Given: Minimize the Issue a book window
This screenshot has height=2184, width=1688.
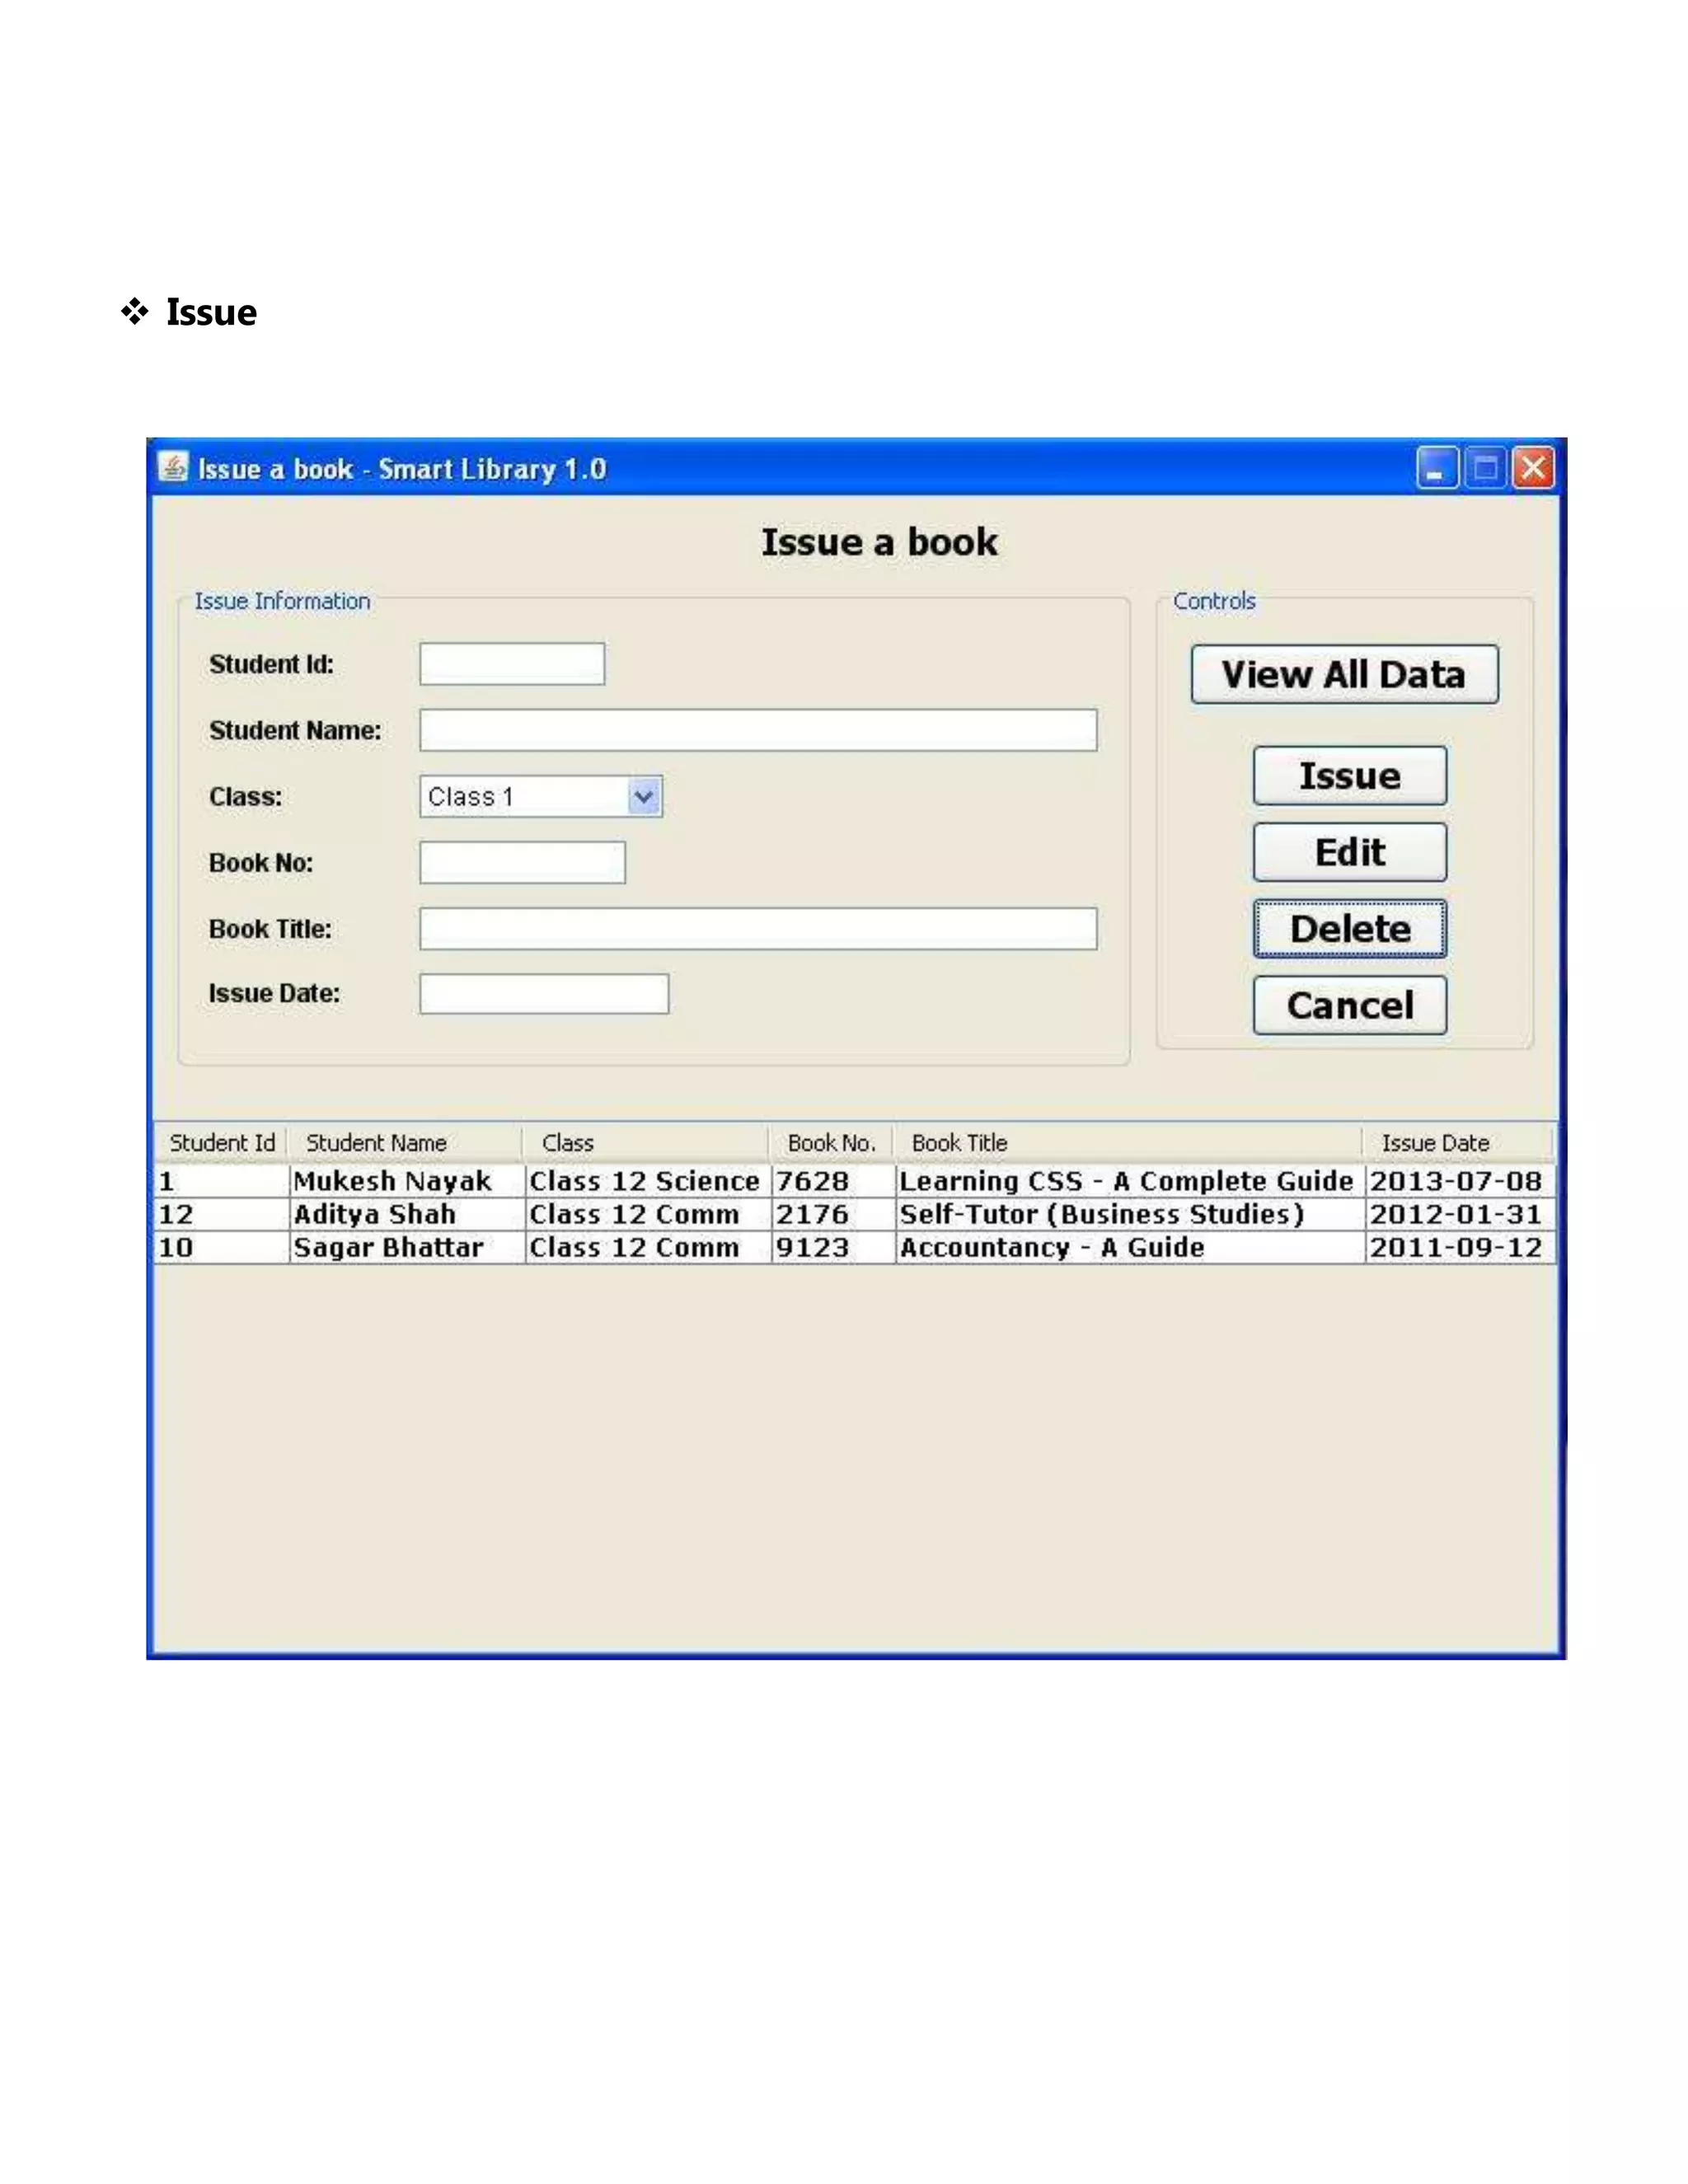Looking at the screenshot, I should click(x=1437, y=468).
